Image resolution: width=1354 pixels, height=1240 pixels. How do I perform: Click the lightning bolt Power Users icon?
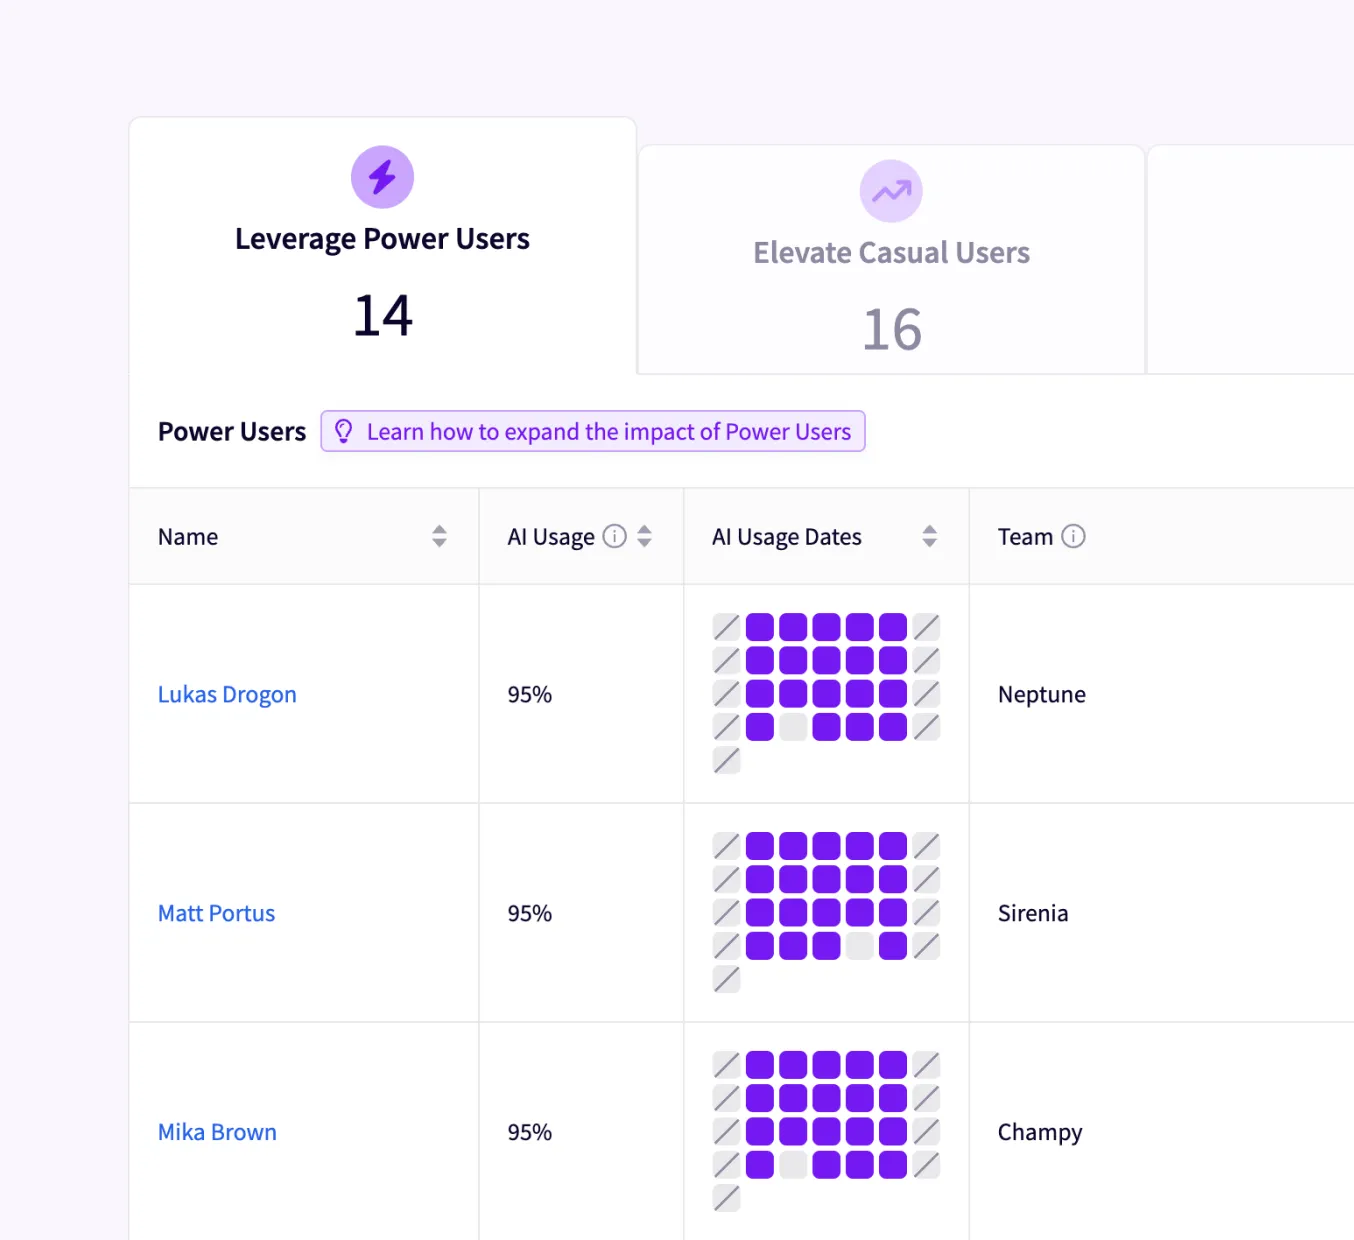click(x=382, y=177)
